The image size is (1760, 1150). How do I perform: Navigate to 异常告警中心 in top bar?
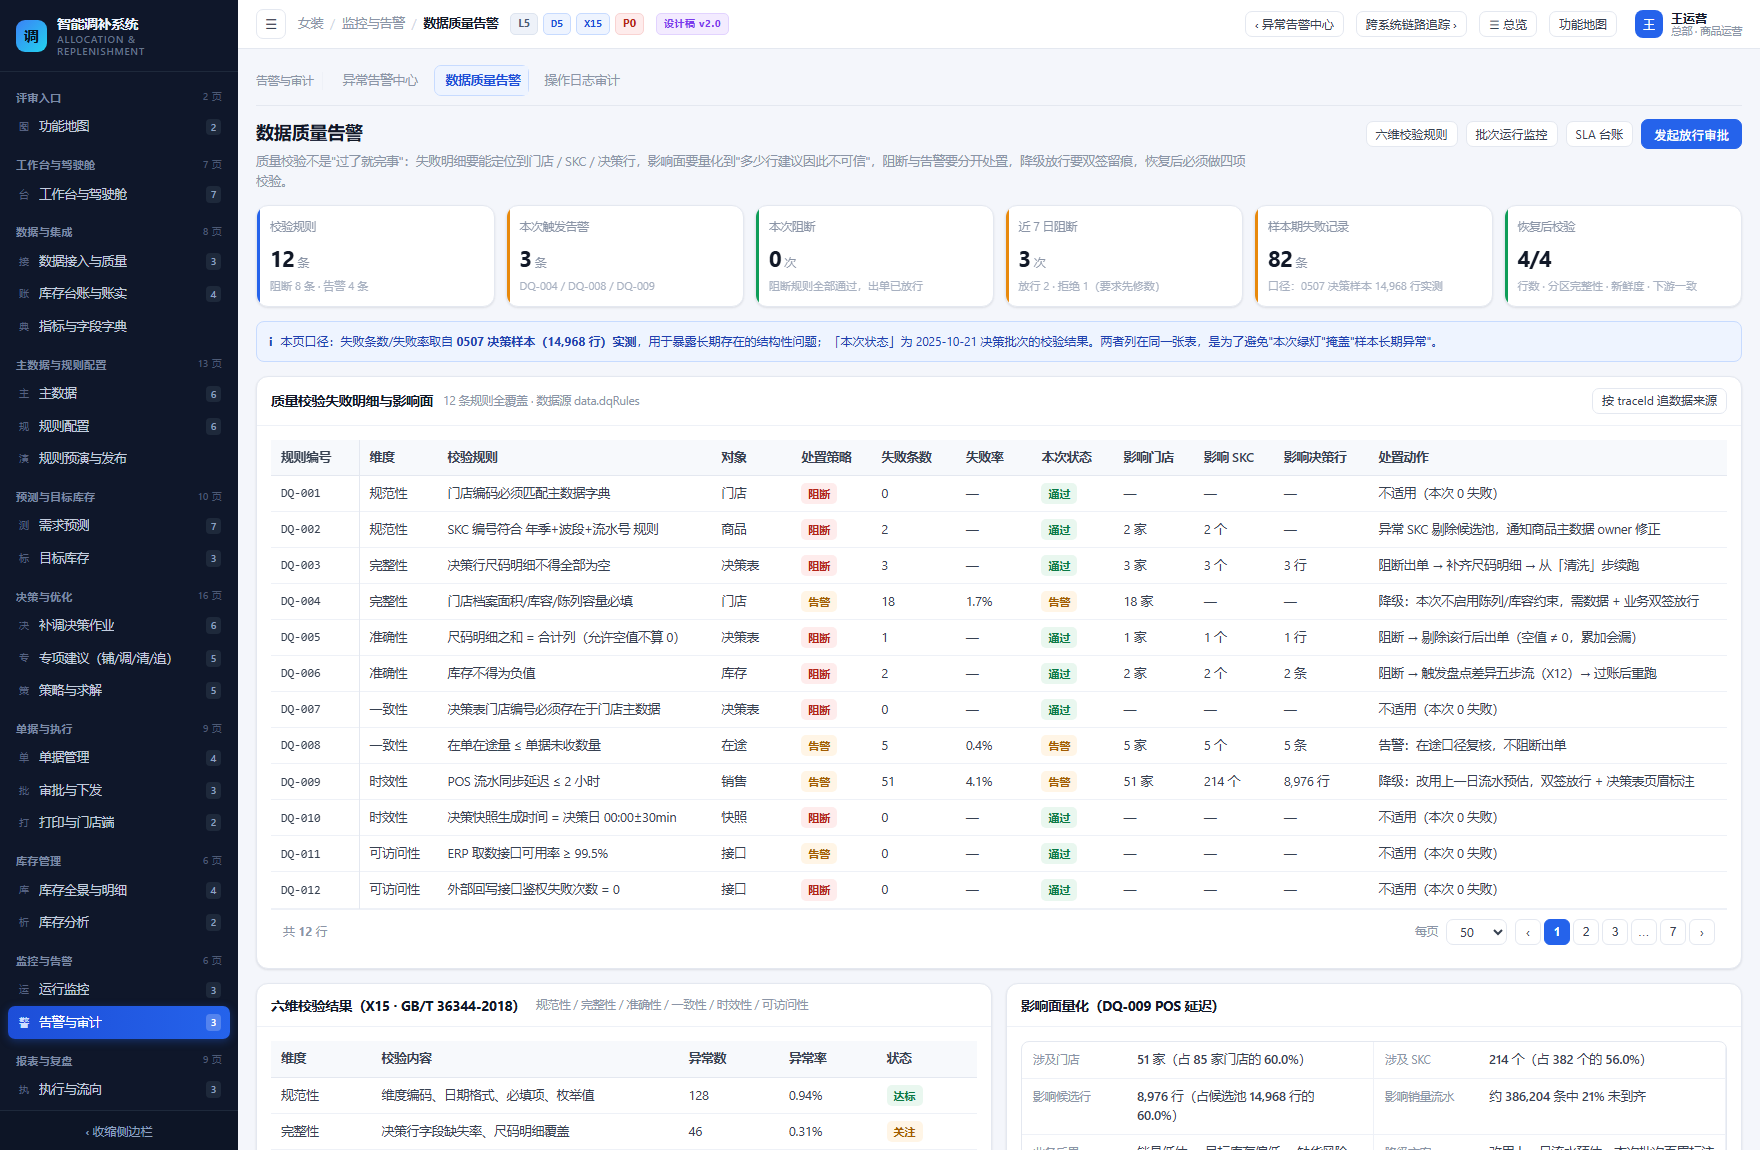point(1294,25)
